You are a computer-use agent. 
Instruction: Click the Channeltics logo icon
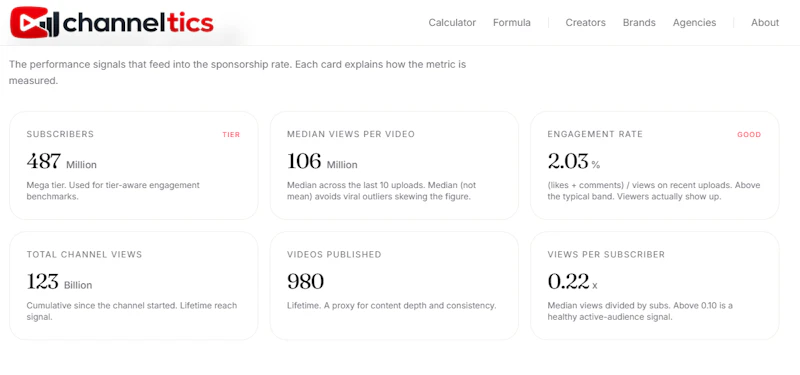[x=35, y=22]
